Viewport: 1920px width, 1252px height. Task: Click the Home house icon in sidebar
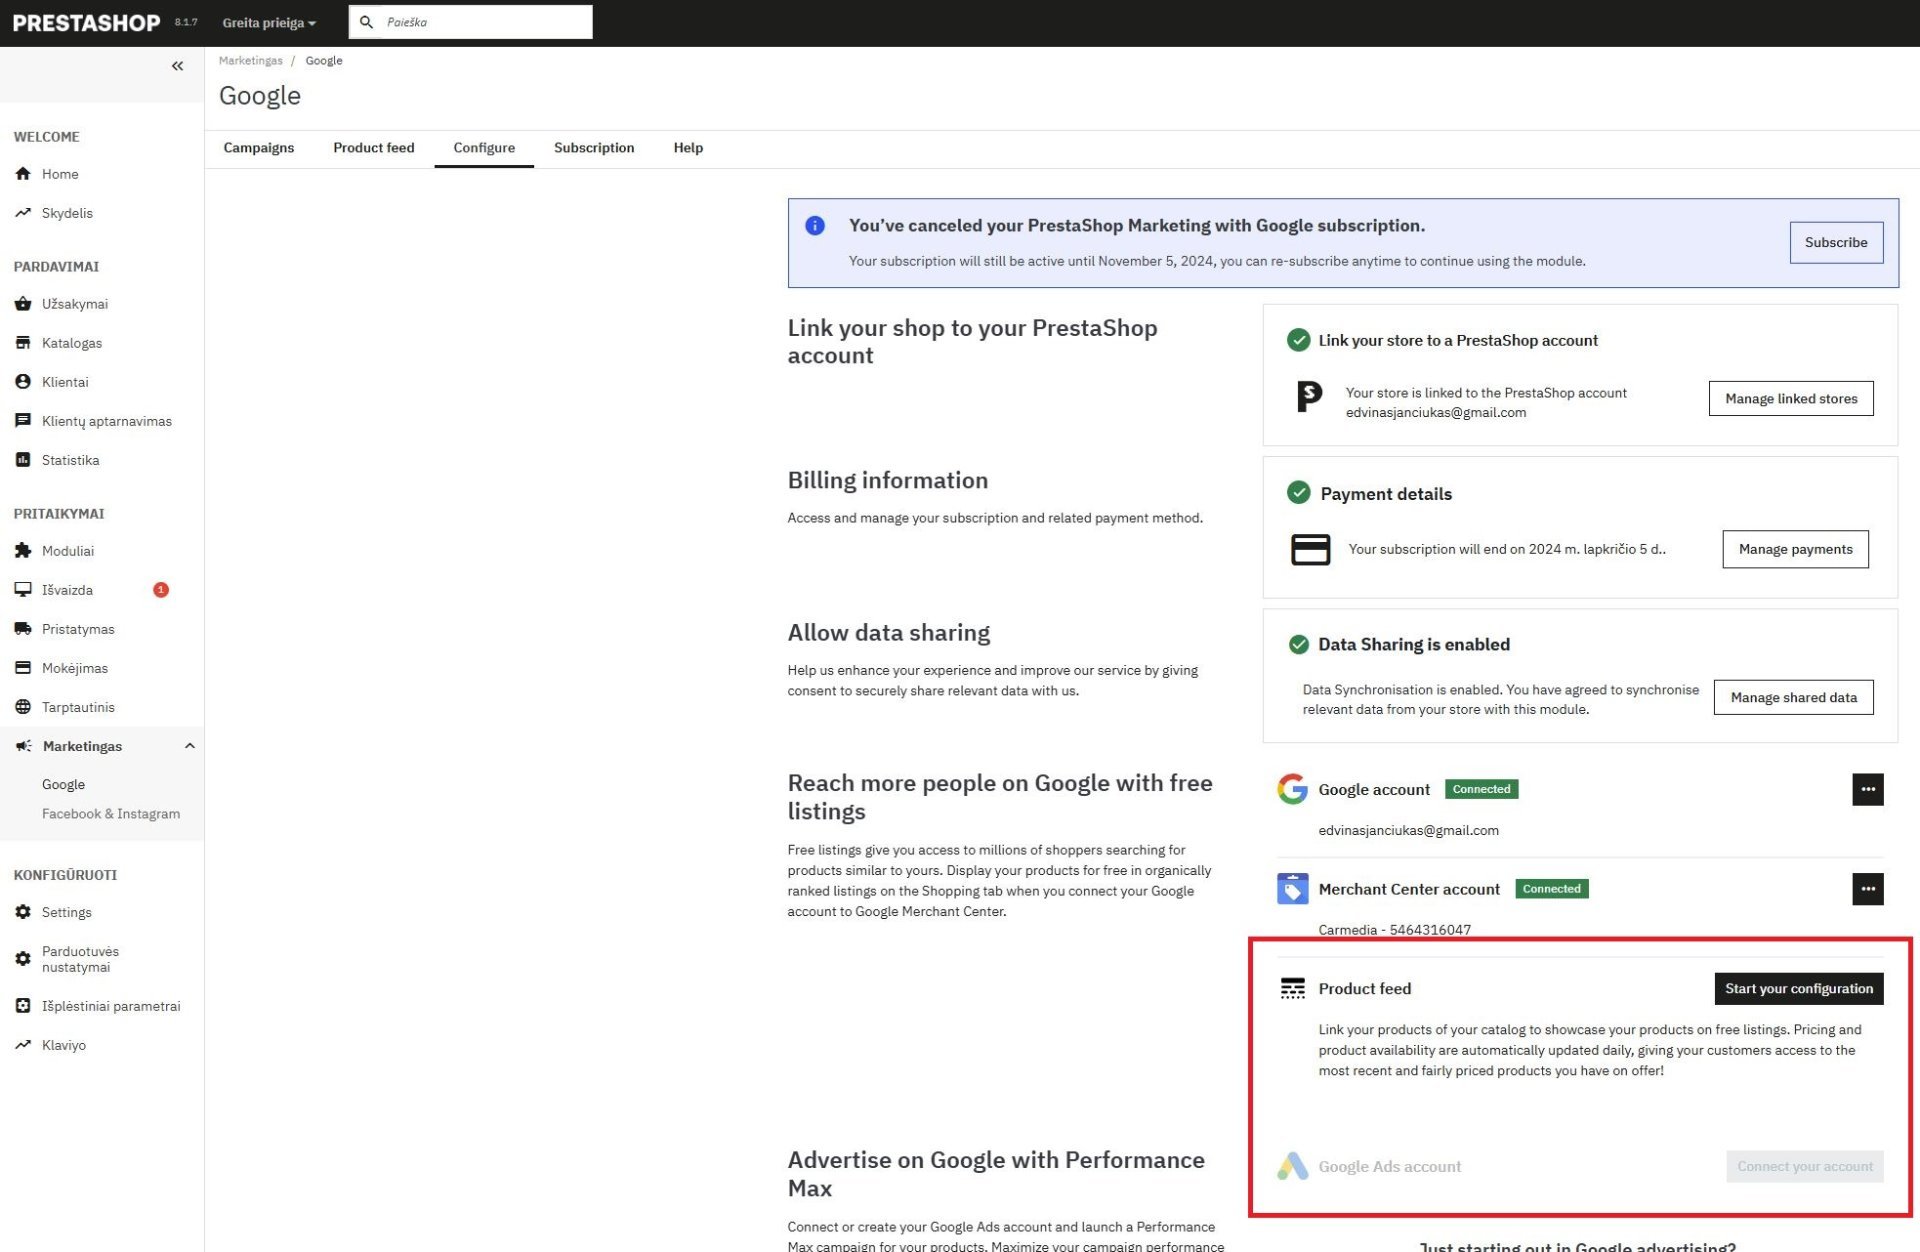(23, 174)
